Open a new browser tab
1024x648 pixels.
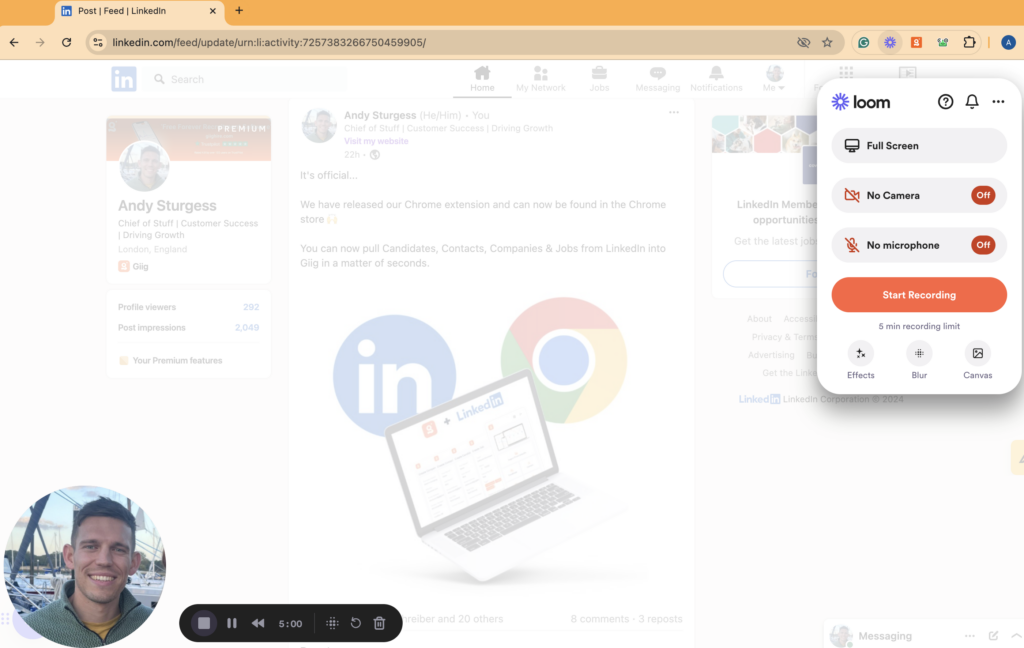(x=239, y=10)
